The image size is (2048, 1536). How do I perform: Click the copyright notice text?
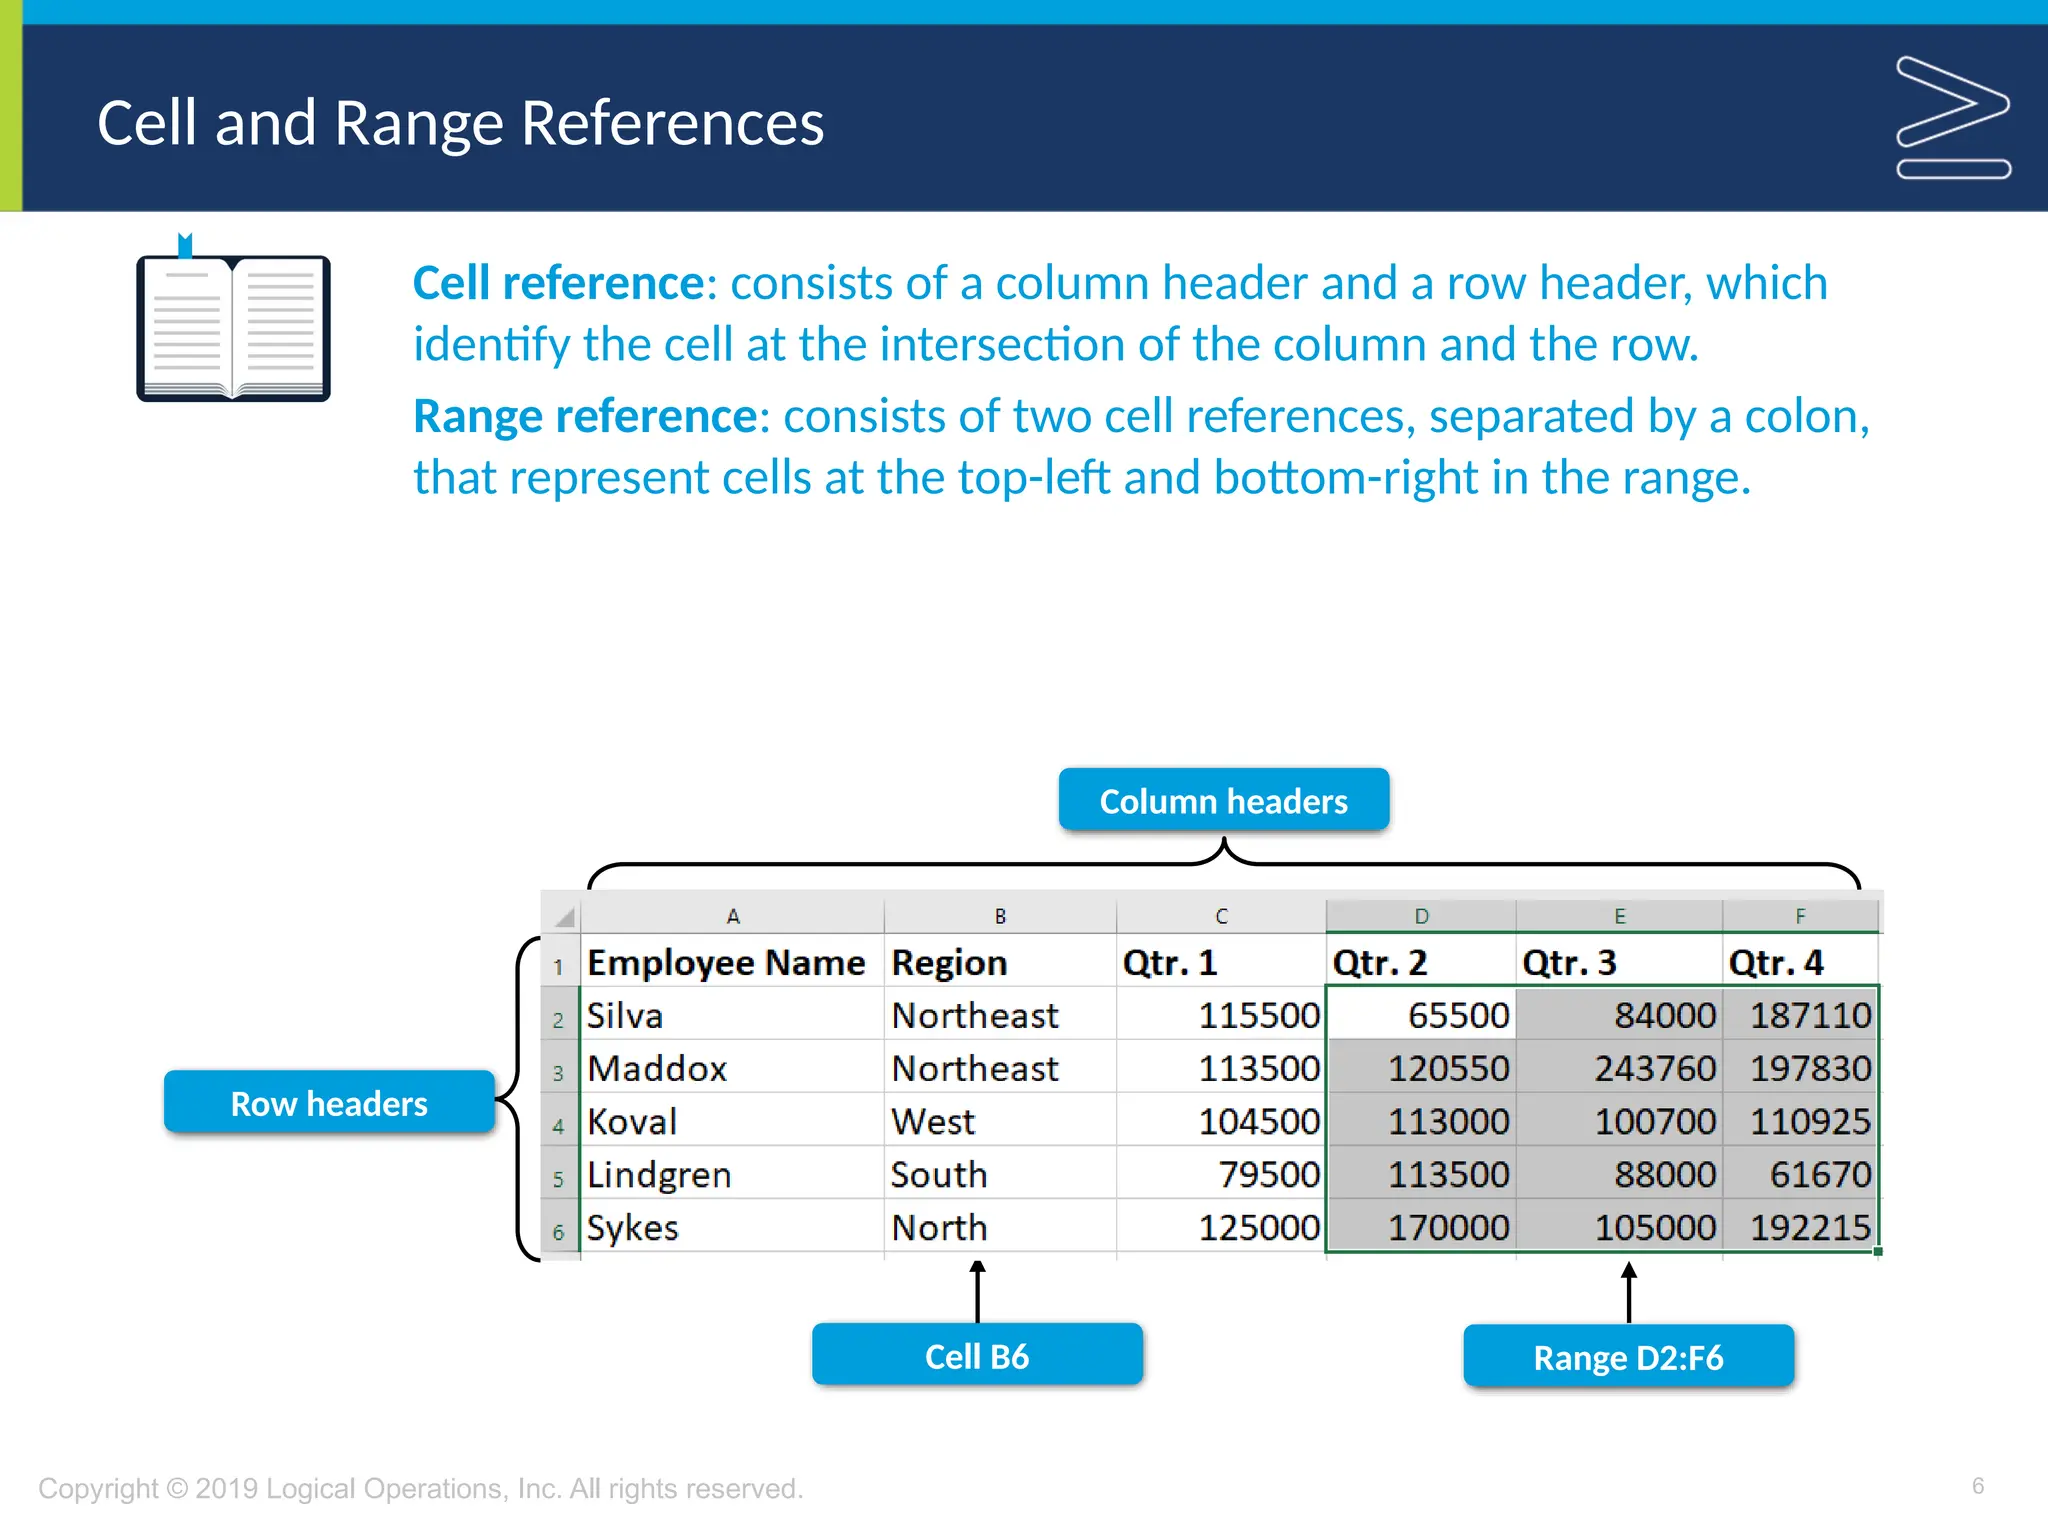[421, 1488]
